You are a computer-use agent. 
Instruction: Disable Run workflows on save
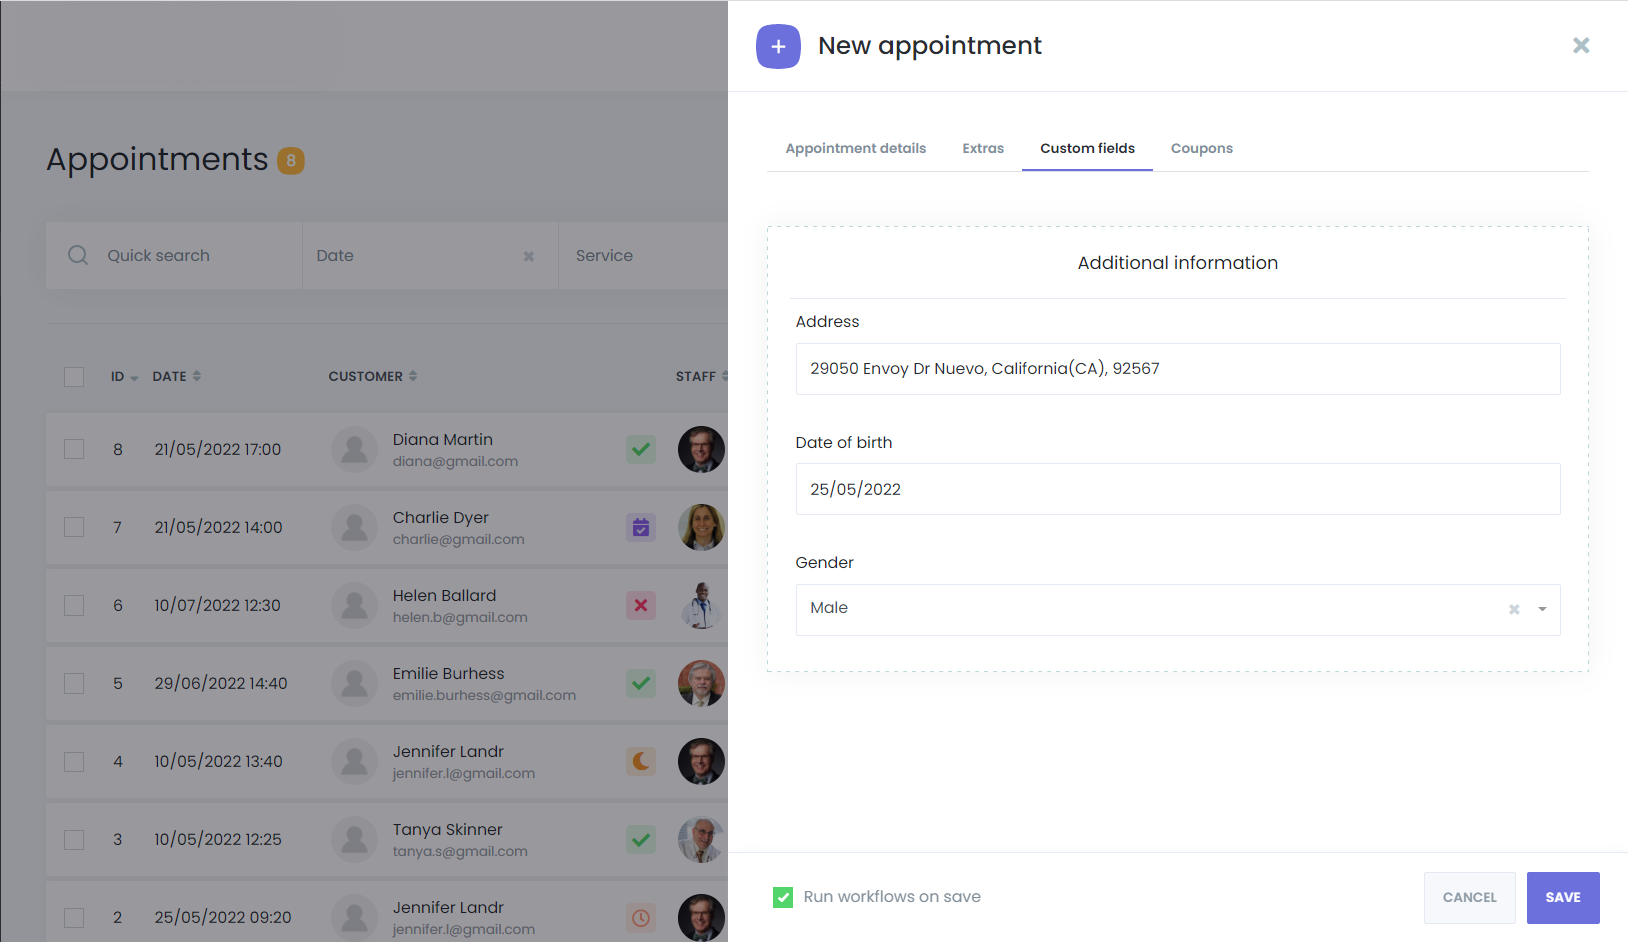(783, 897)
